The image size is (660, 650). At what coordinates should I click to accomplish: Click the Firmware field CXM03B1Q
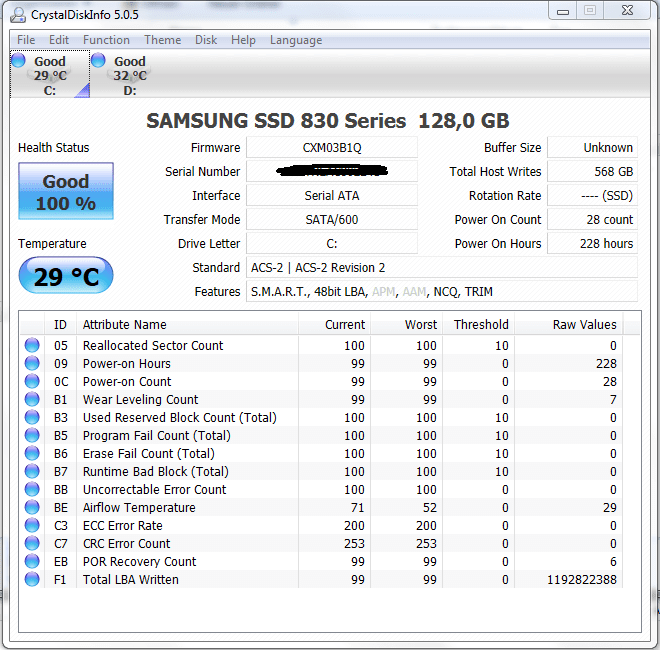point(332,148)
